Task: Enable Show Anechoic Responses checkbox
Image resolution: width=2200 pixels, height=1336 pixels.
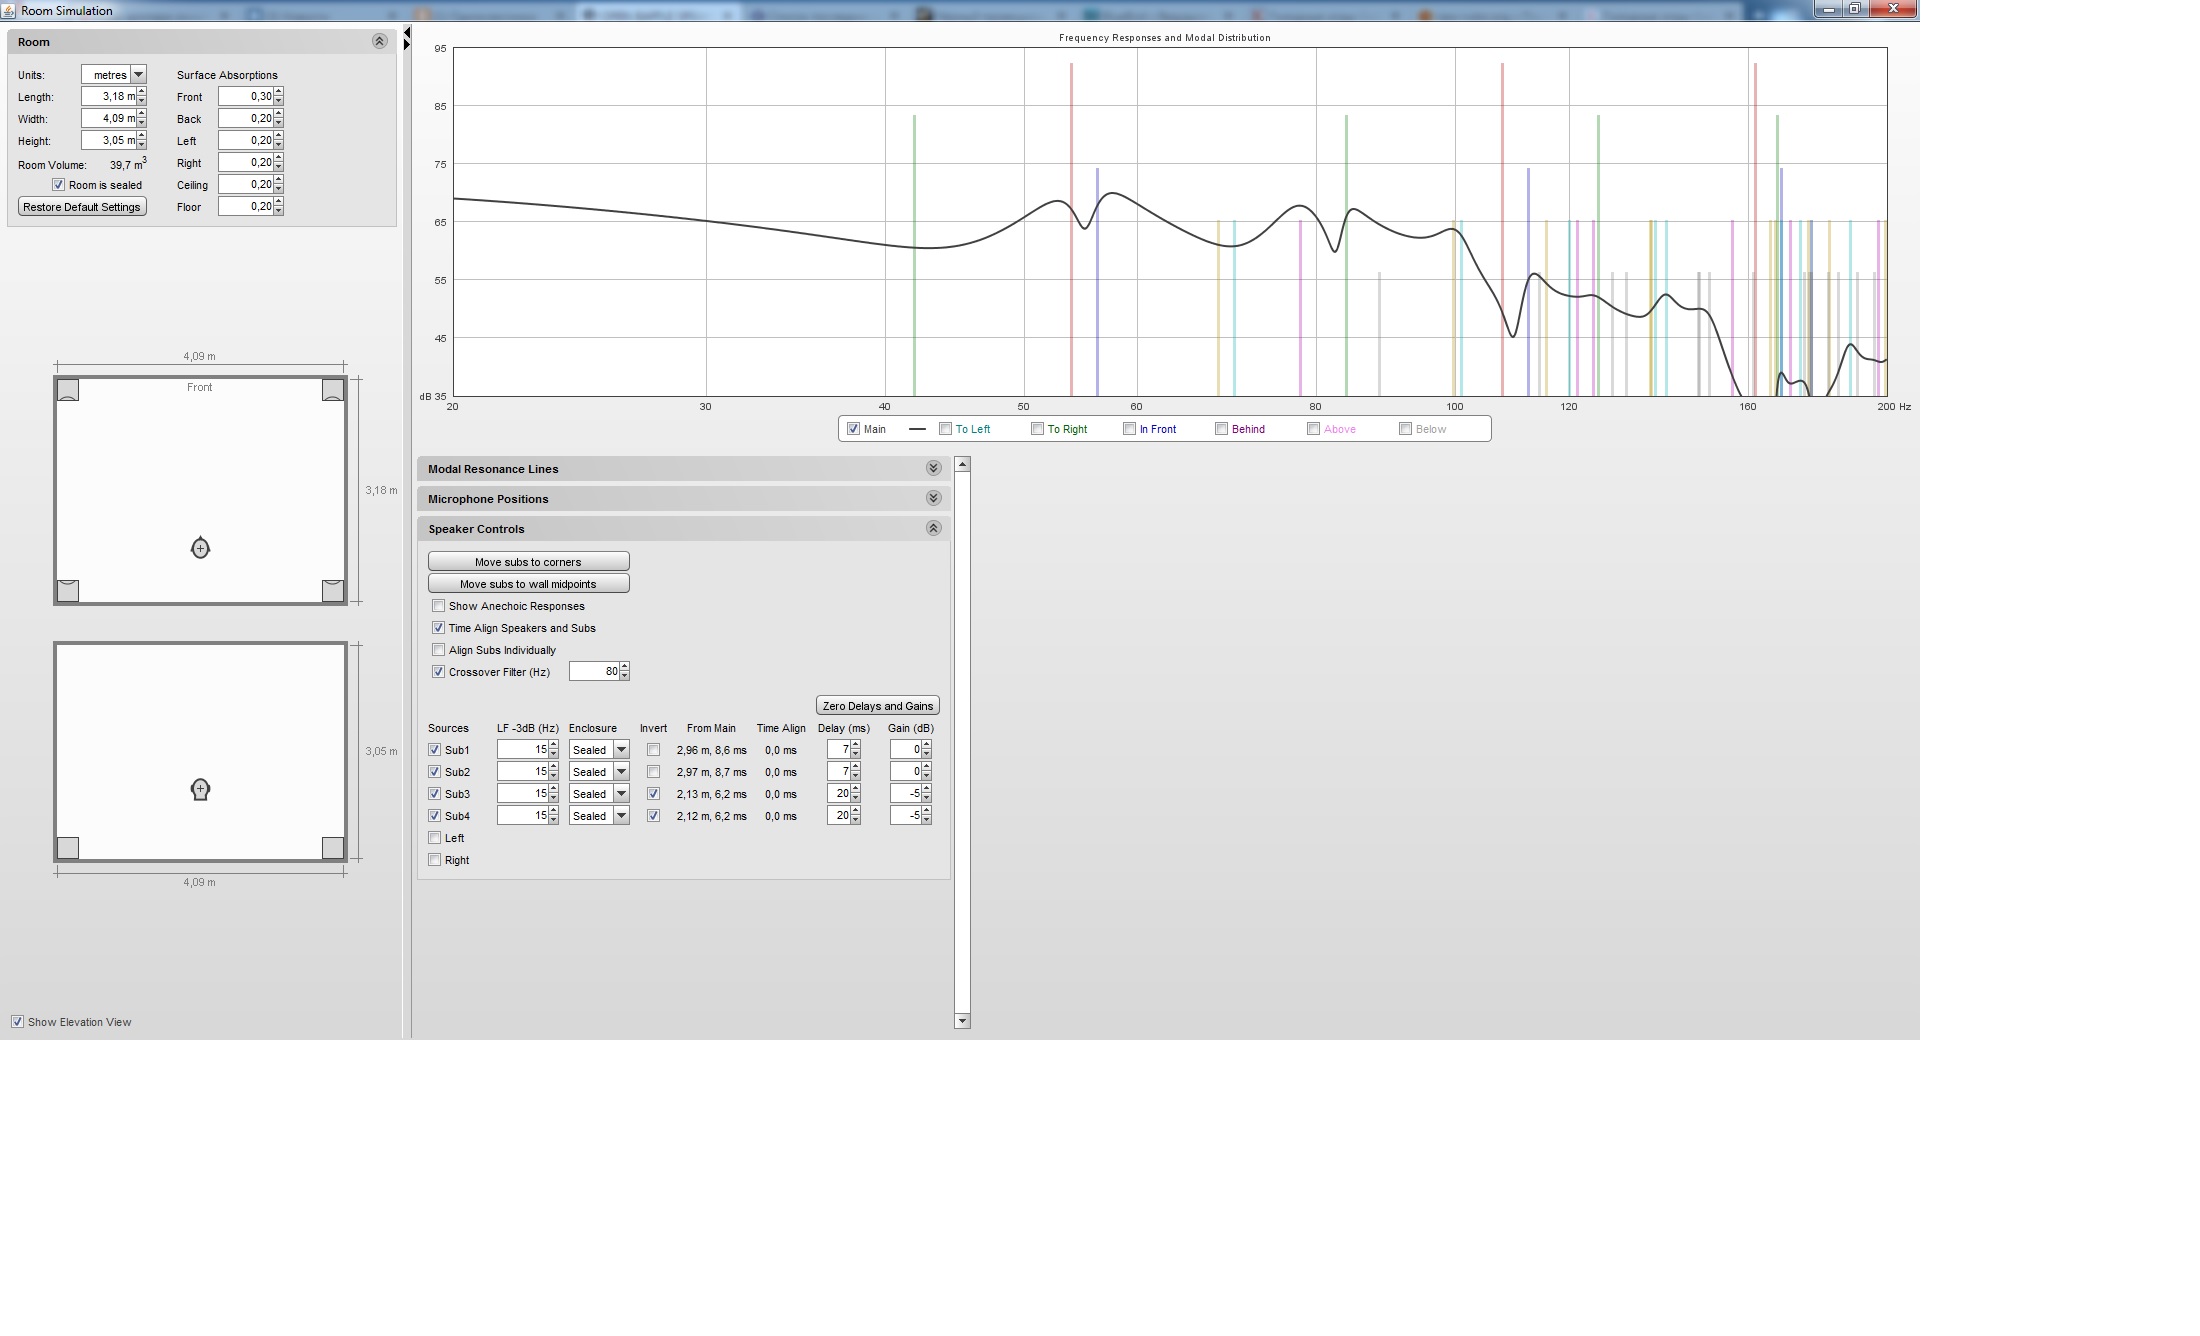Action: pos(438,606)
